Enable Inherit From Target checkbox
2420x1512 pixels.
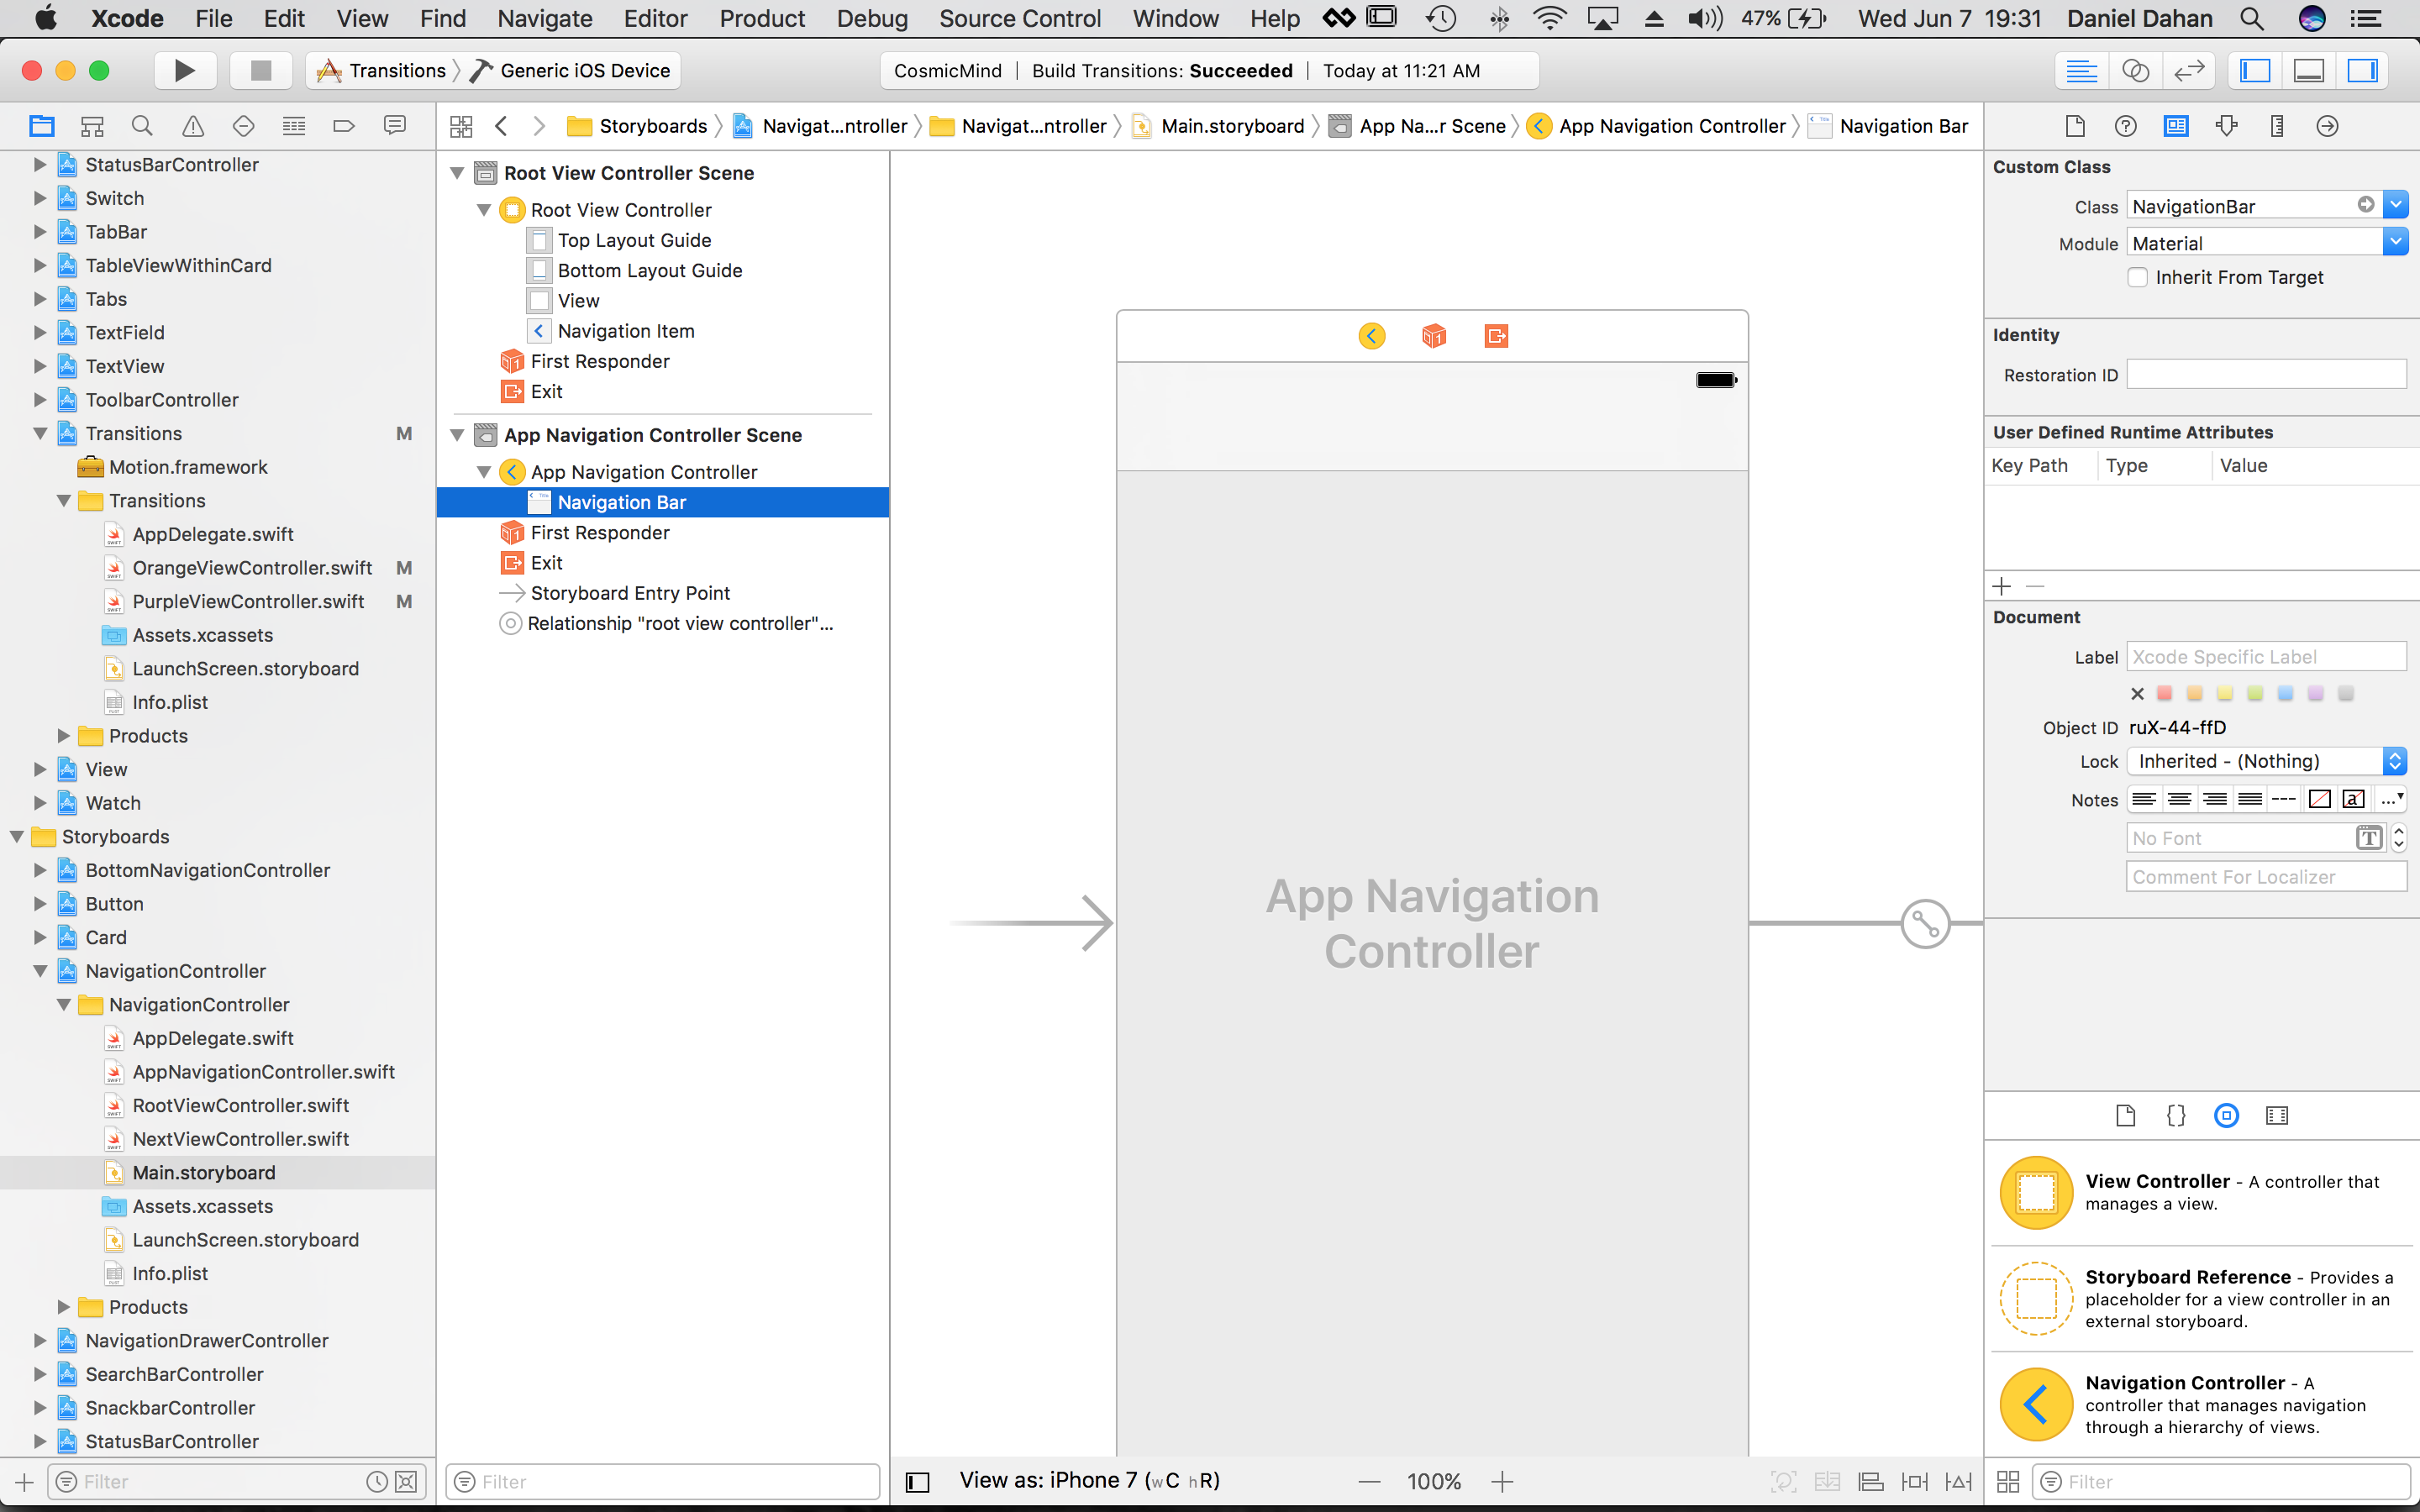tap(2137, 277)
